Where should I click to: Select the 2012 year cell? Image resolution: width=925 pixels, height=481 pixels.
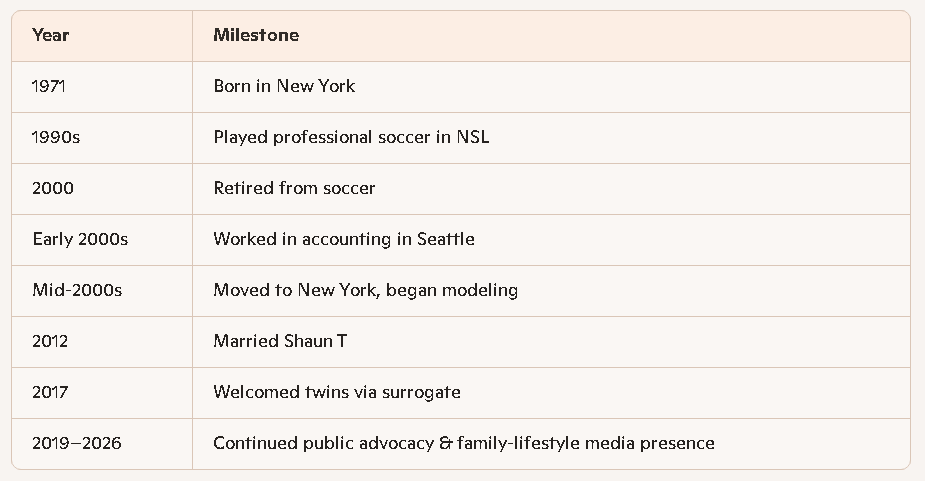pos(50,341)
